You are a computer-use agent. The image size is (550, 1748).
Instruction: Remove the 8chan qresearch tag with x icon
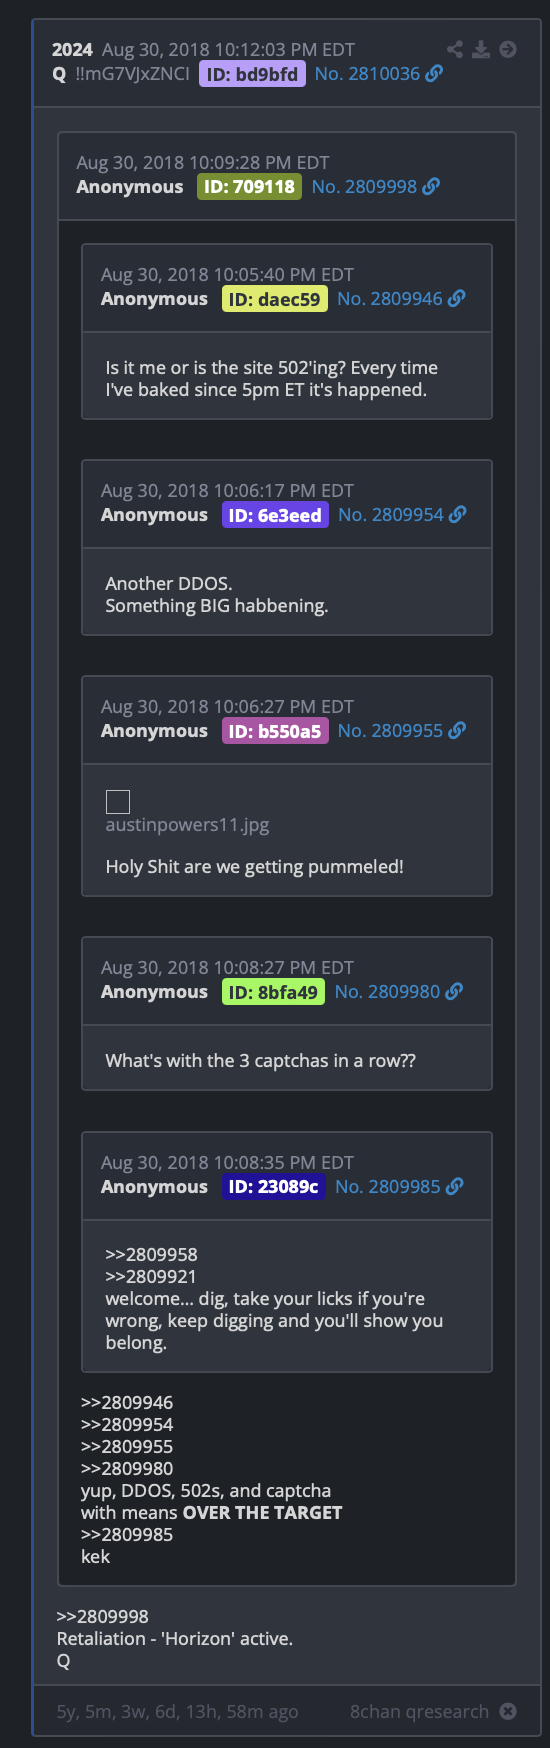508,1711
